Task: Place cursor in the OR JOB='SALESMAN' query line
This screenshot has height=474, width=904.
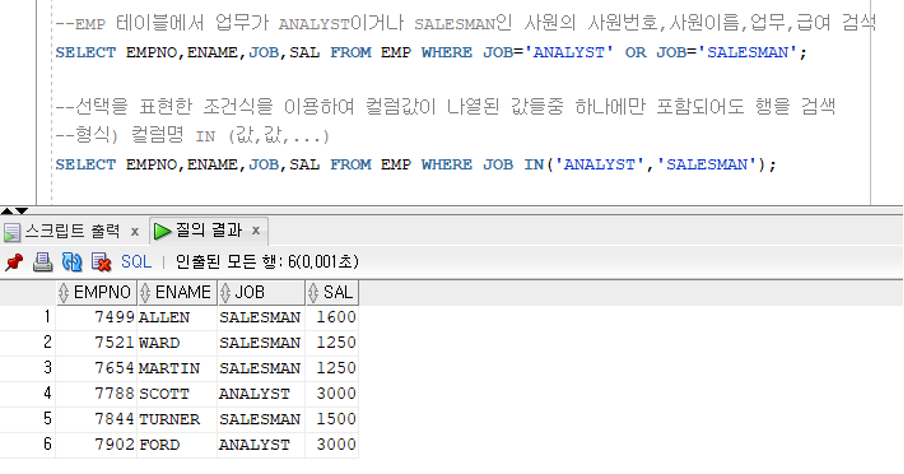Action: (431, 53)
